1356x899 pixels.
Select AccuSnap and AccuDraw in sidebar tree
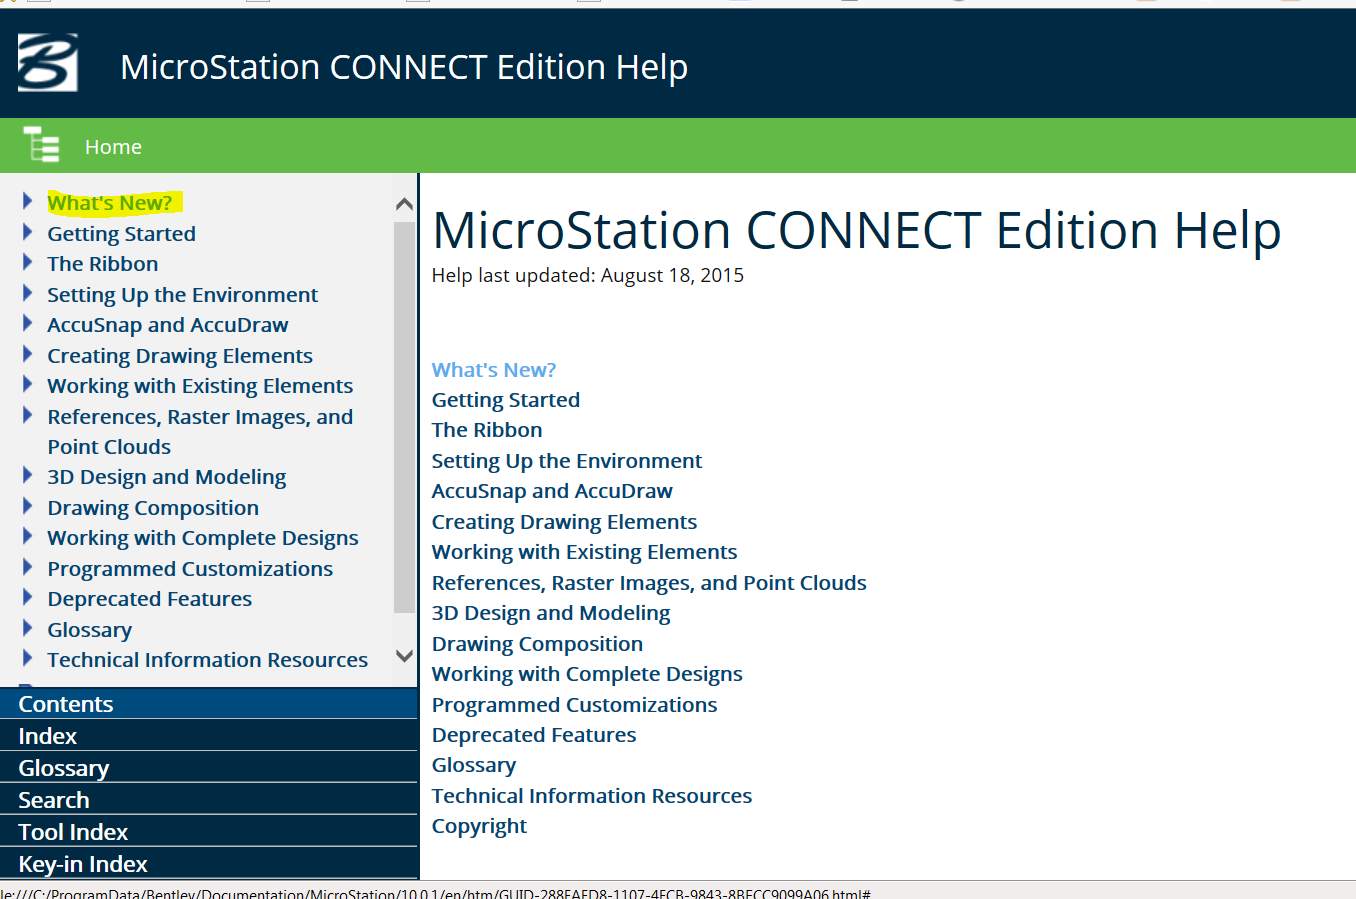click(x=168, y=325)
